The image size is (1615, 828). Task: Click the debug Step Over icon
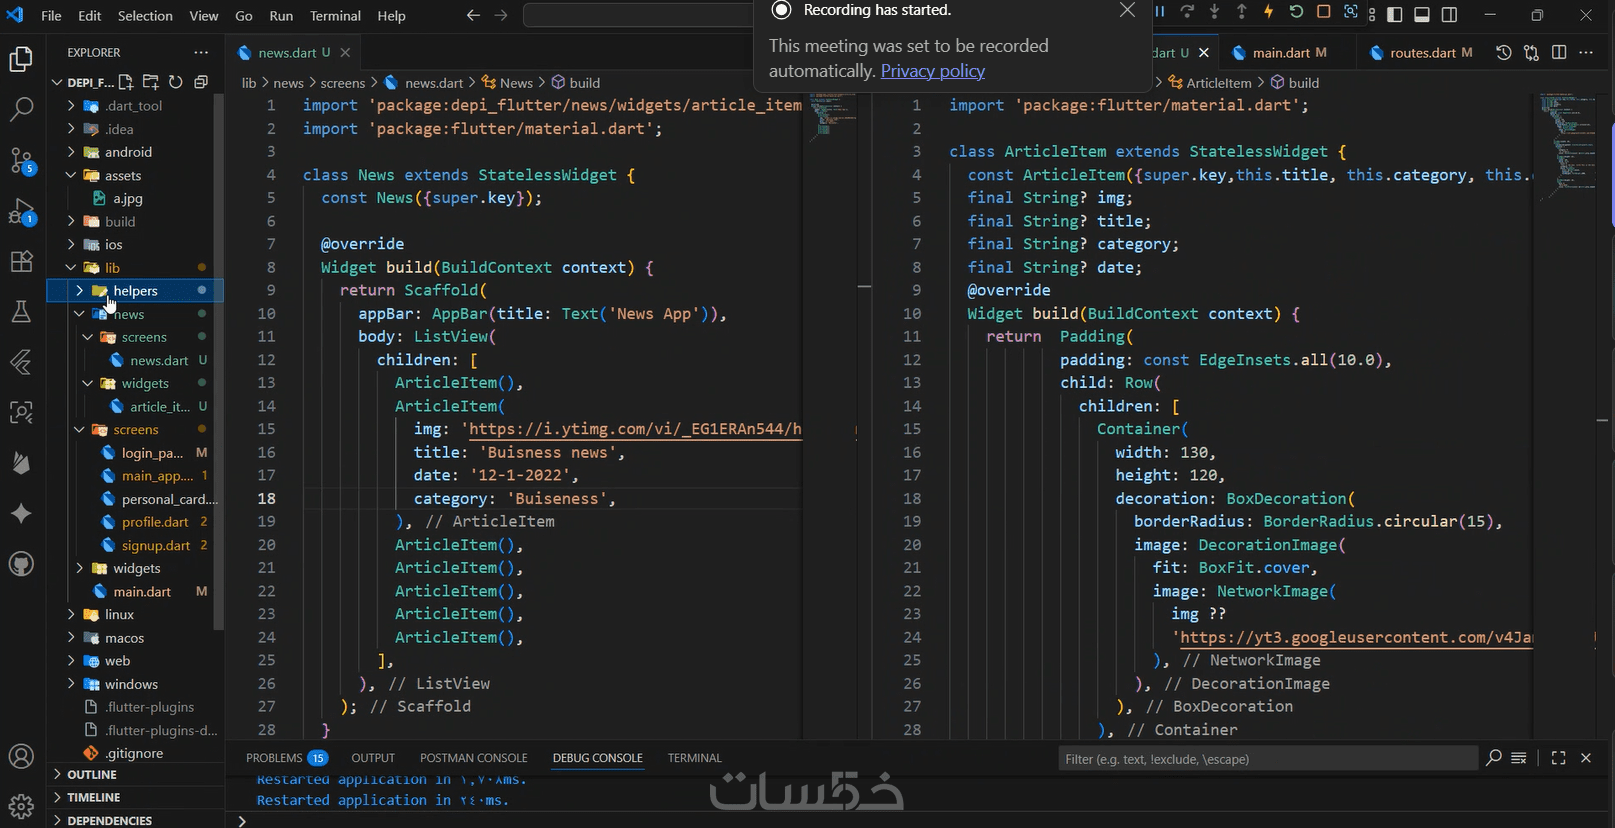pyautogui.click(x=1187, y=12)
